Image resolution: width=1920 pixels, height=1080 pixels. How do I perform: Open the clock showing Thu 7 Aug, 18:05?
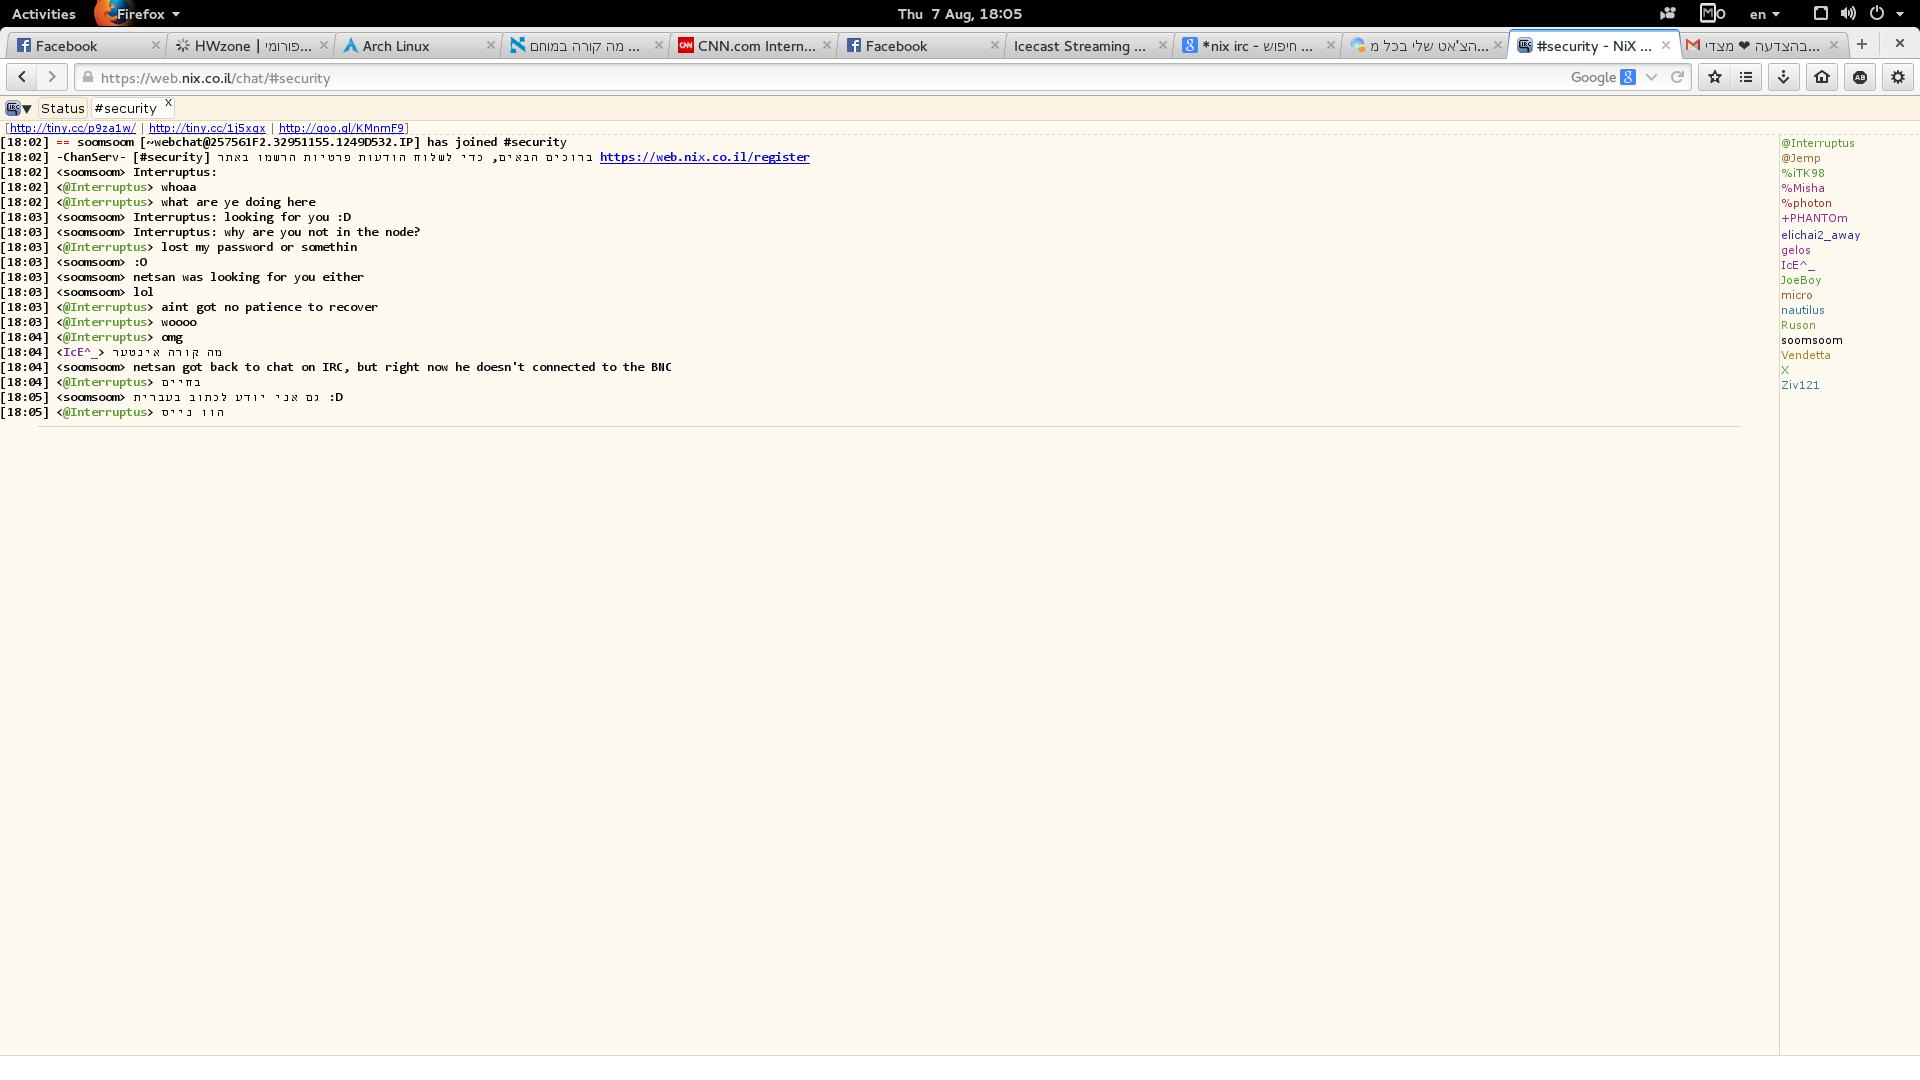click(960, 14)
